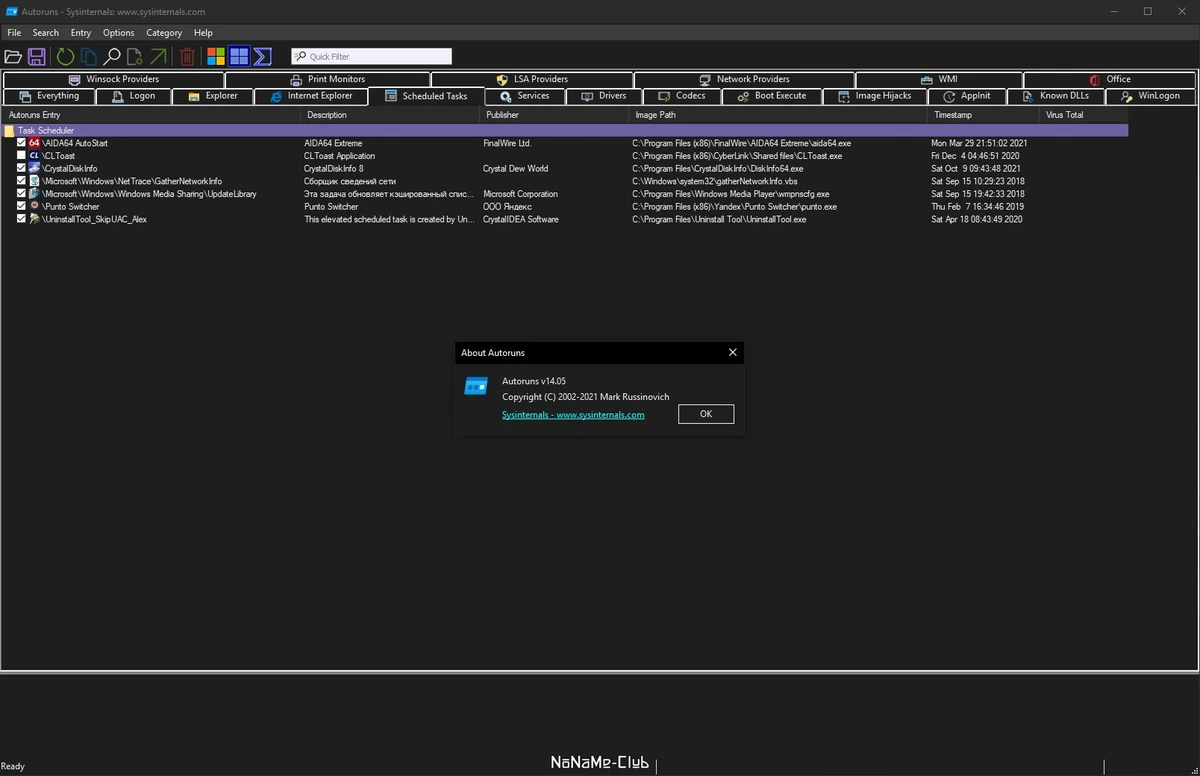Image resolution: width=1200 pixels, height=776 pixels.
Task: Switch to the WMI tab
Action: pos(939,79)
